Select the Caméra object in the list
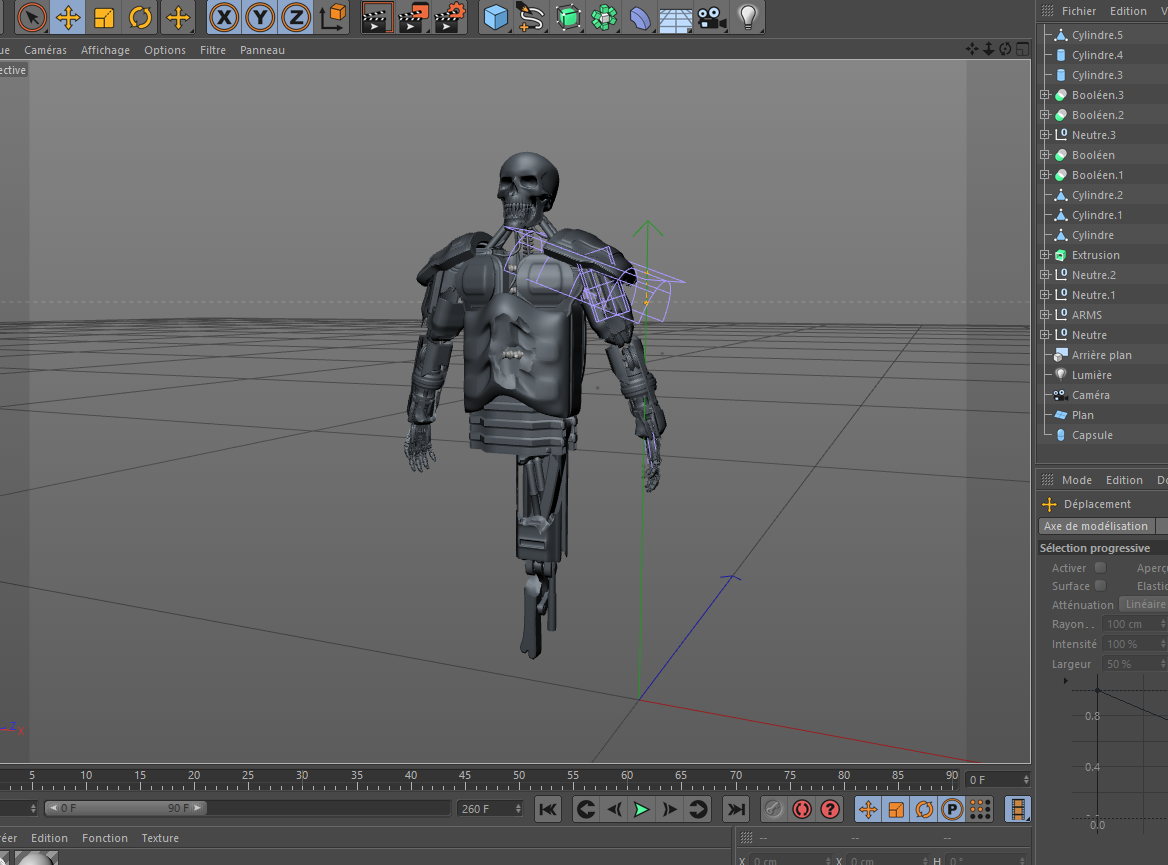1168x865 pixels. pyautogui.click(x=1091, y=395)
